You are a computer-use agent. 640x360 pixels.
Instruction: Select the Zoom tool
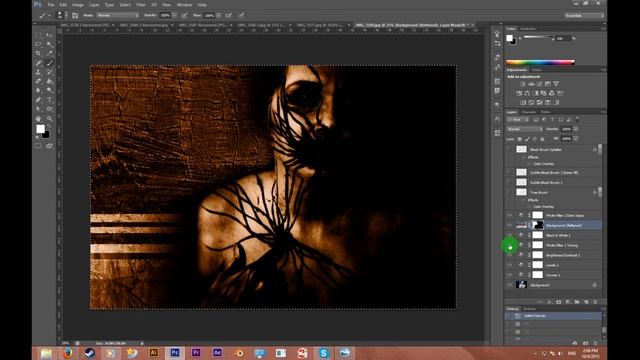49,118
